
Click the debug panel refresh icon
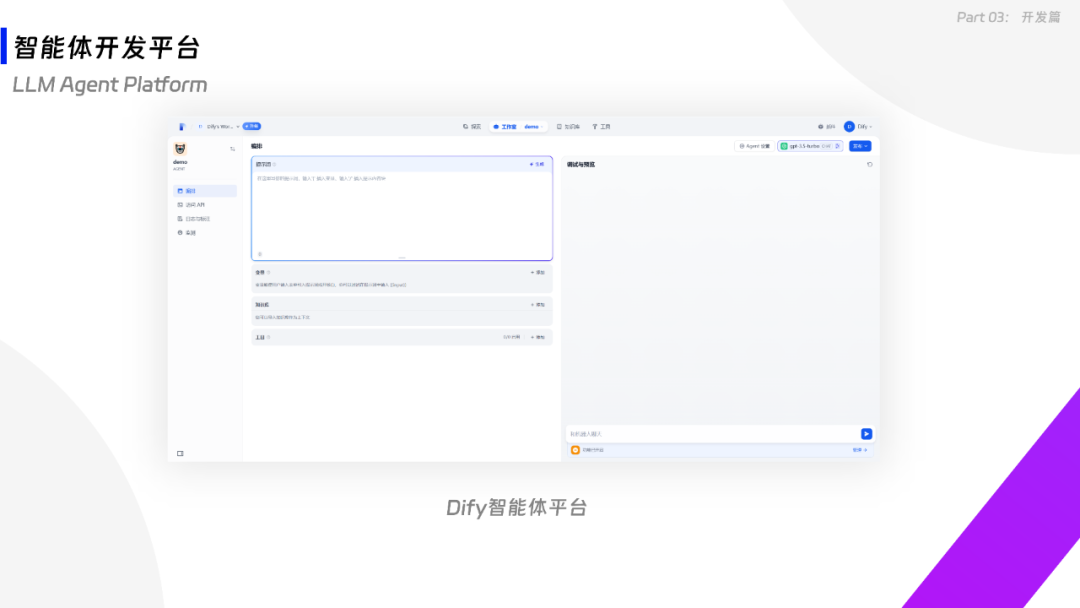[870, 165]
